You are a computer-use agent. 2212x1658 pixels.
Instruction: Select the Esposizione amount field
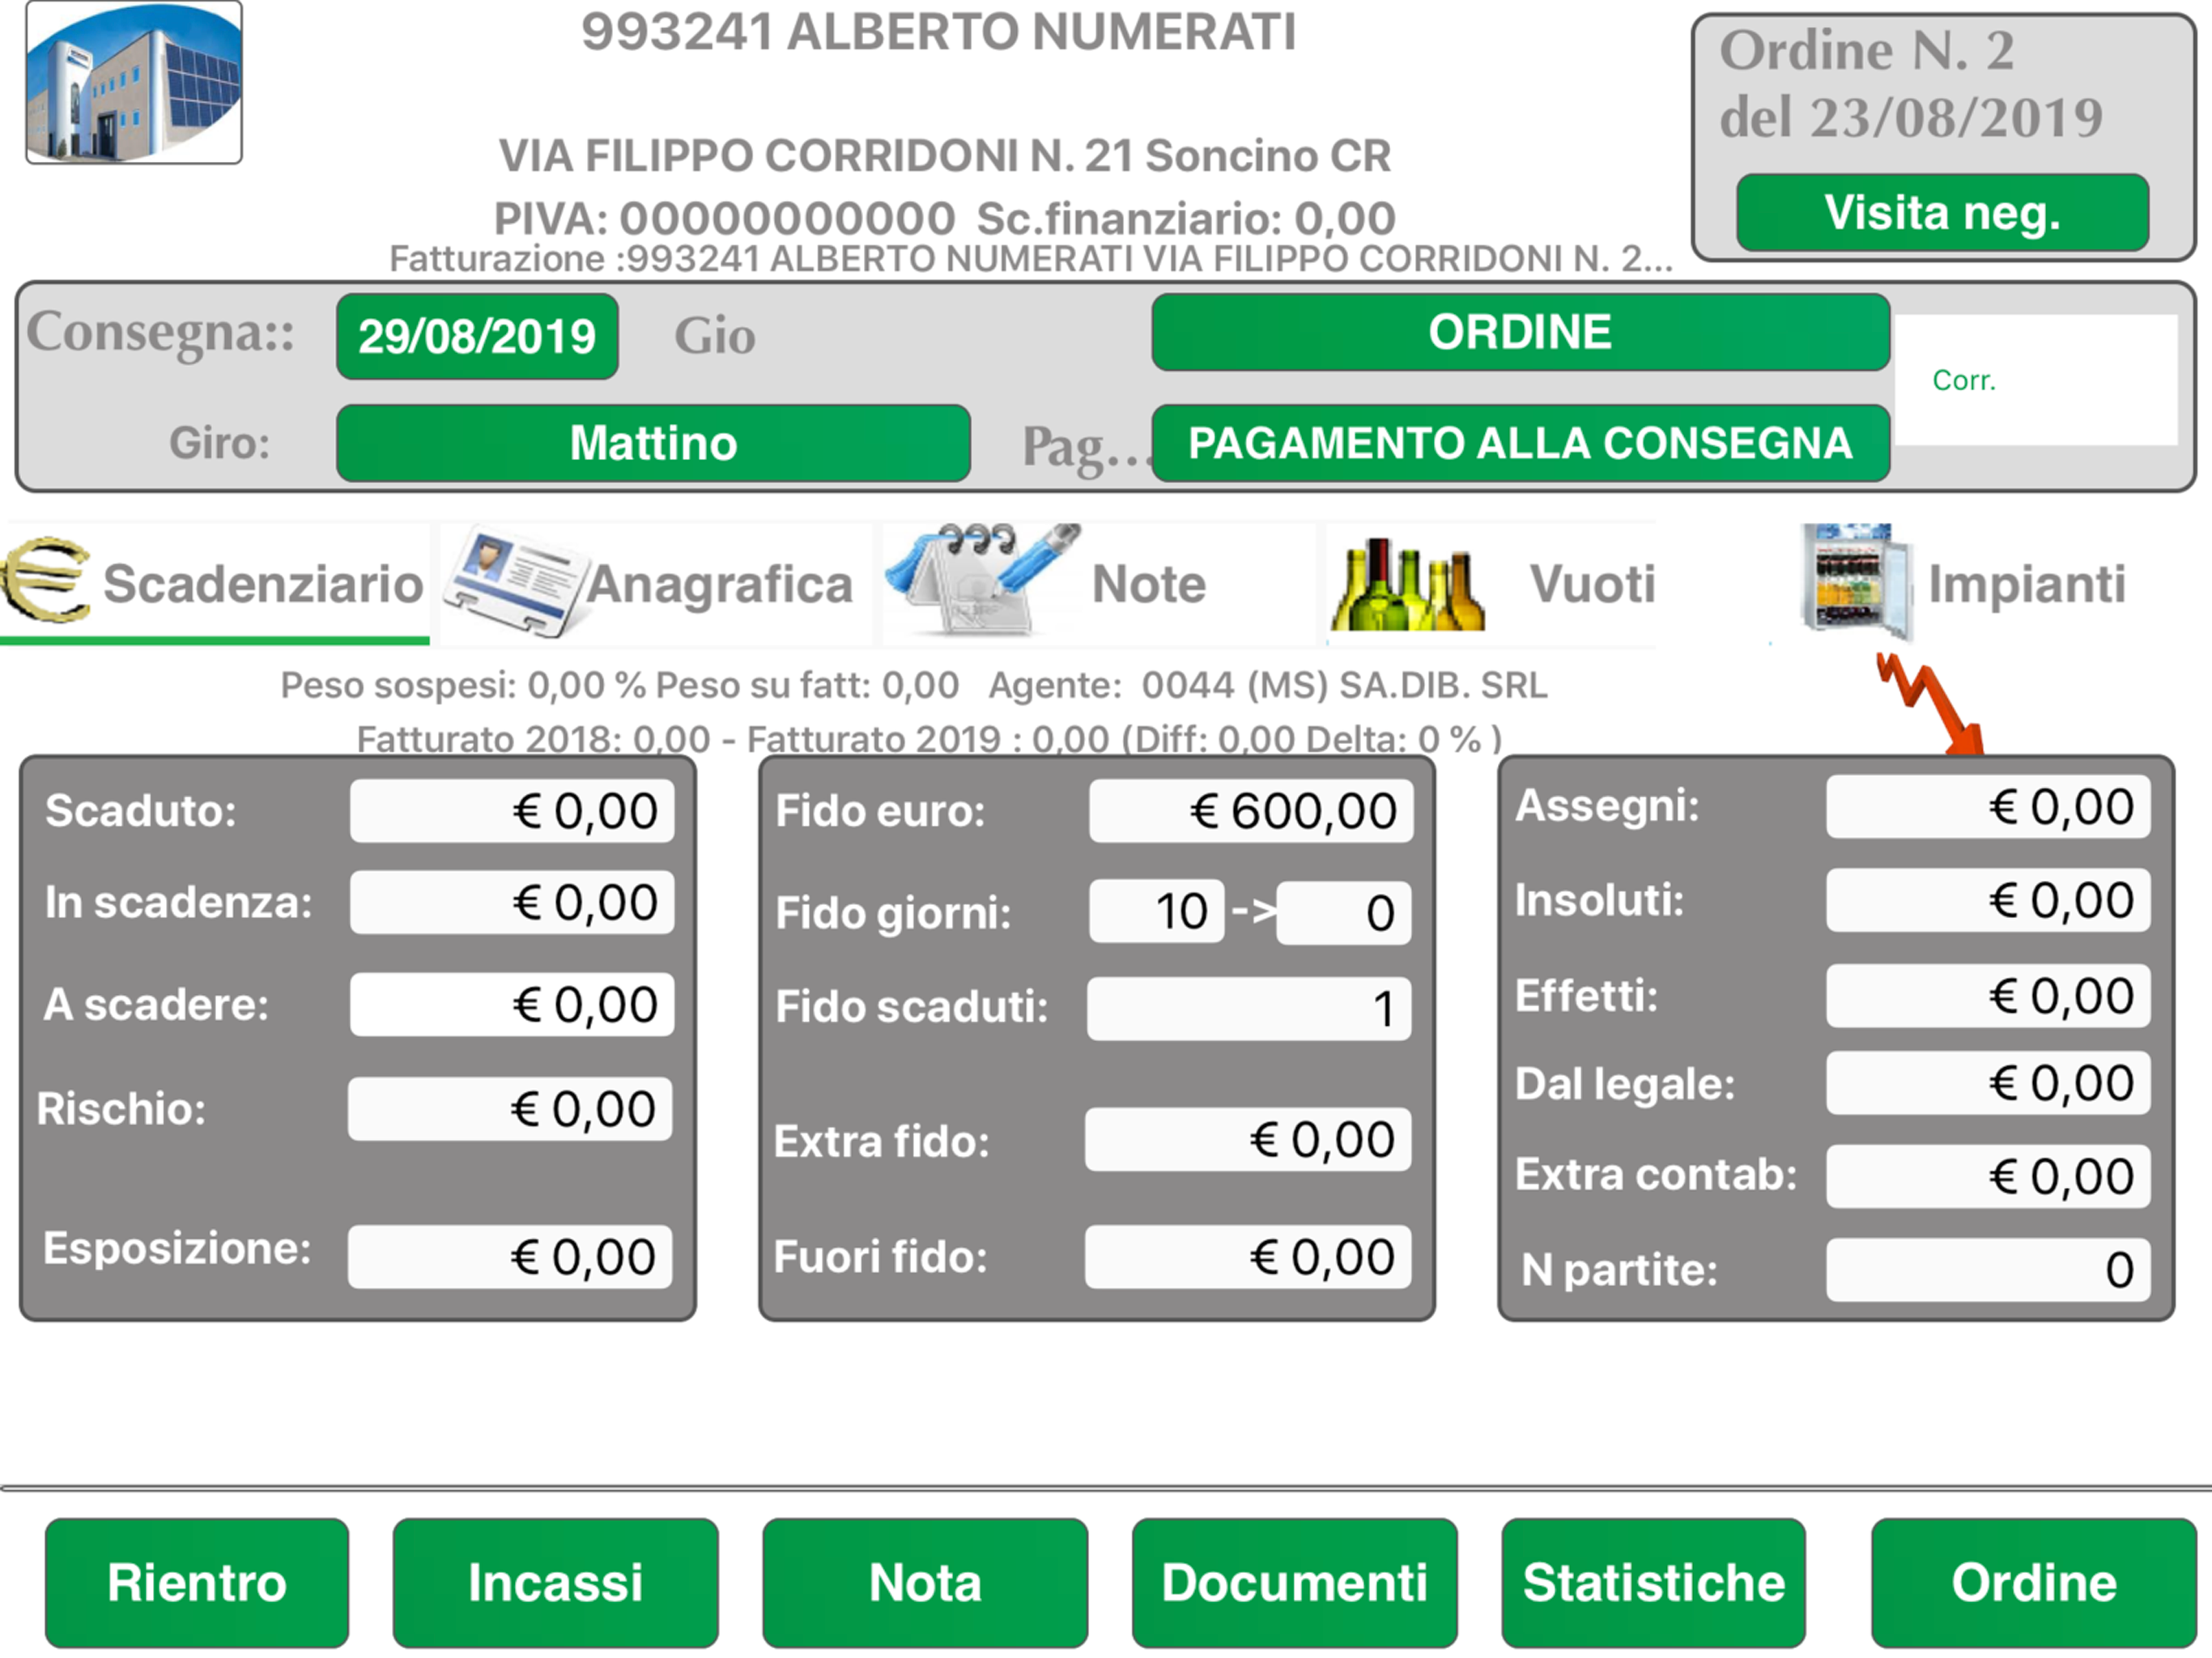[x=510, y=1257]
